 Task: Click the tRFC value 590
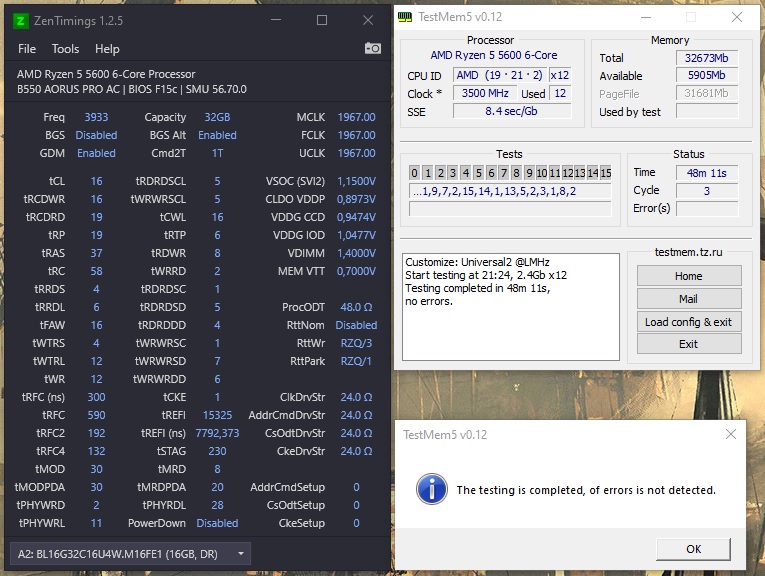pyautogui.click(x=96, y=415)
